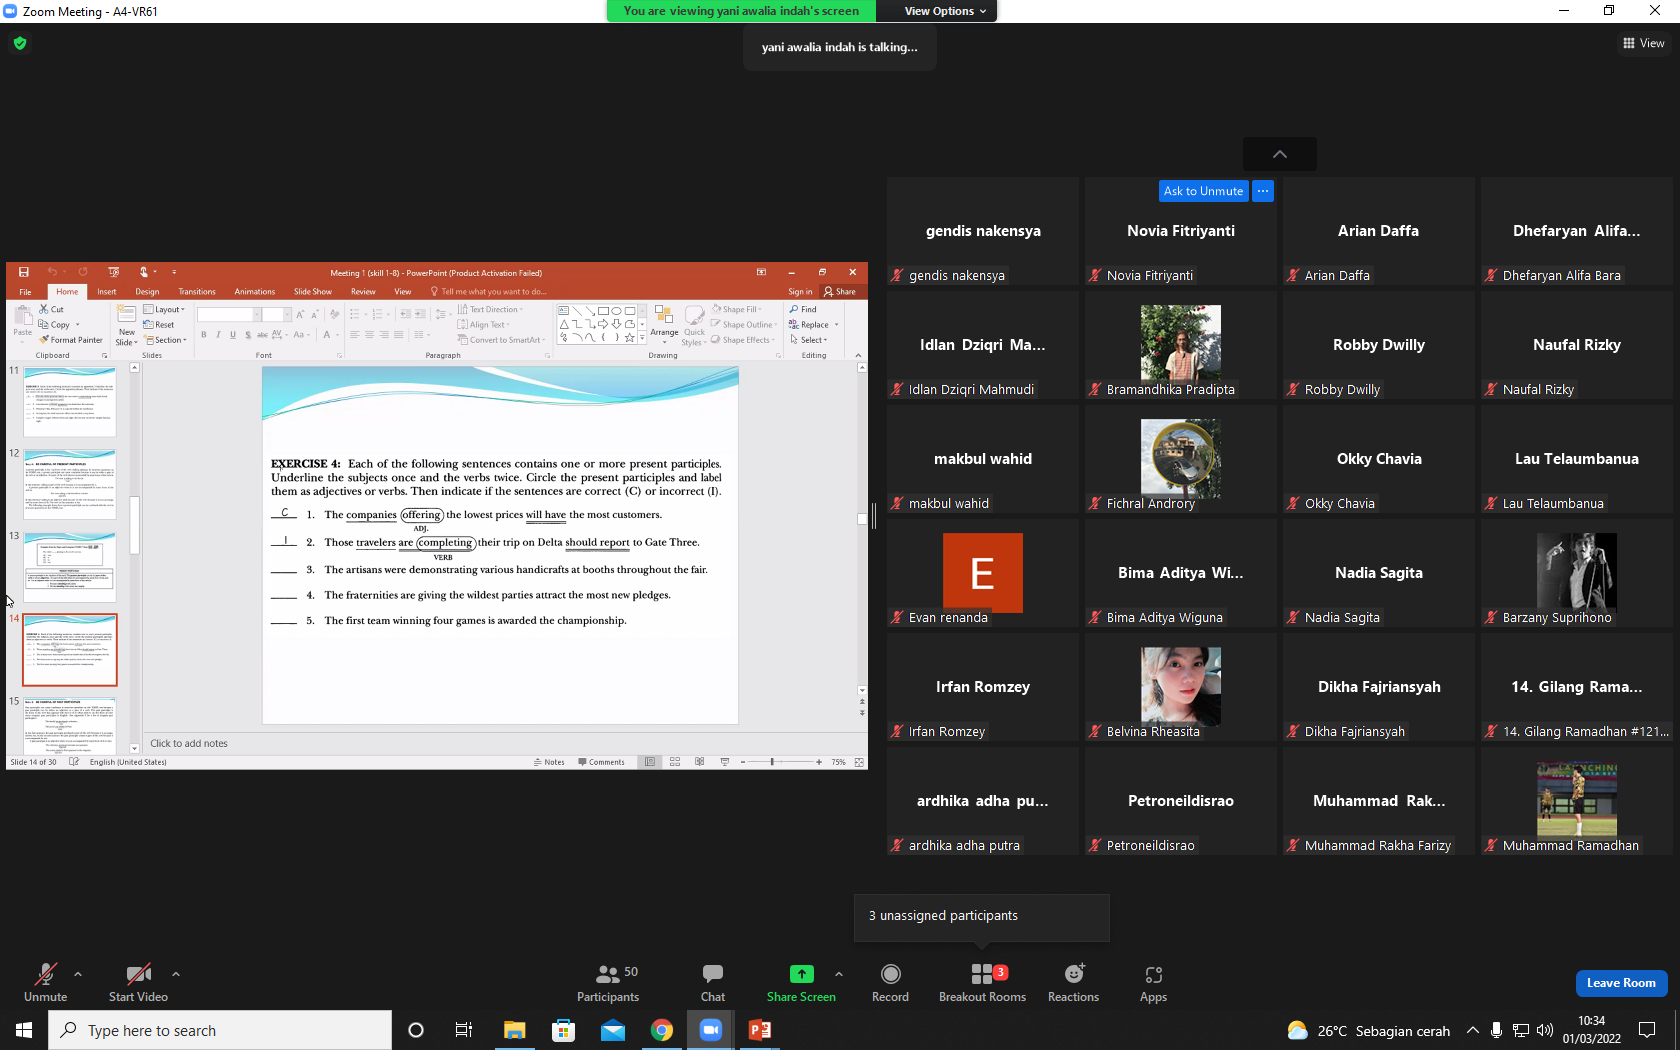Click the Leave Room button
This screenshot has height=1050, width=1680.
click(x=1621, y=983)
